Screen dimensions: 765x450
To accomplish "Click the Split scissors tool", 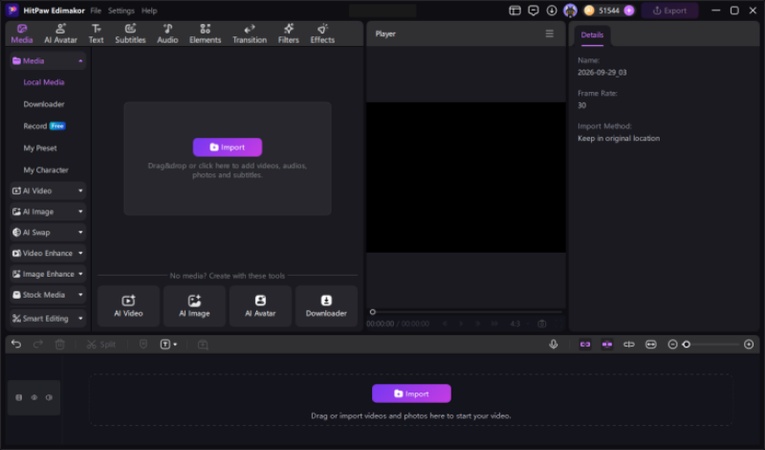I will pyautogui.click(x=101, y=344).
